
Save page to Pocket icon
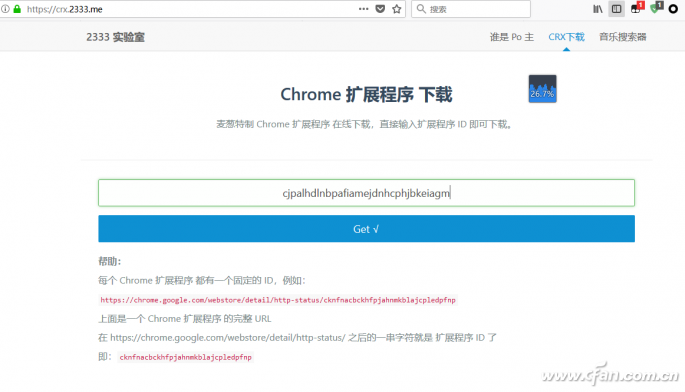tap(380, 9)
